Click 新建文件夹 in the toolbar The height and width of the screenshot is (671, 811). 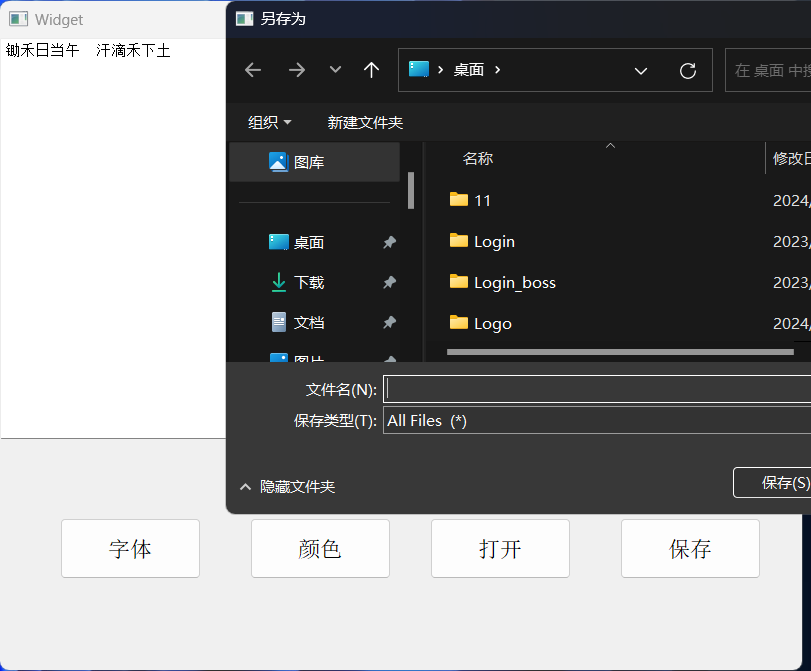365,122
